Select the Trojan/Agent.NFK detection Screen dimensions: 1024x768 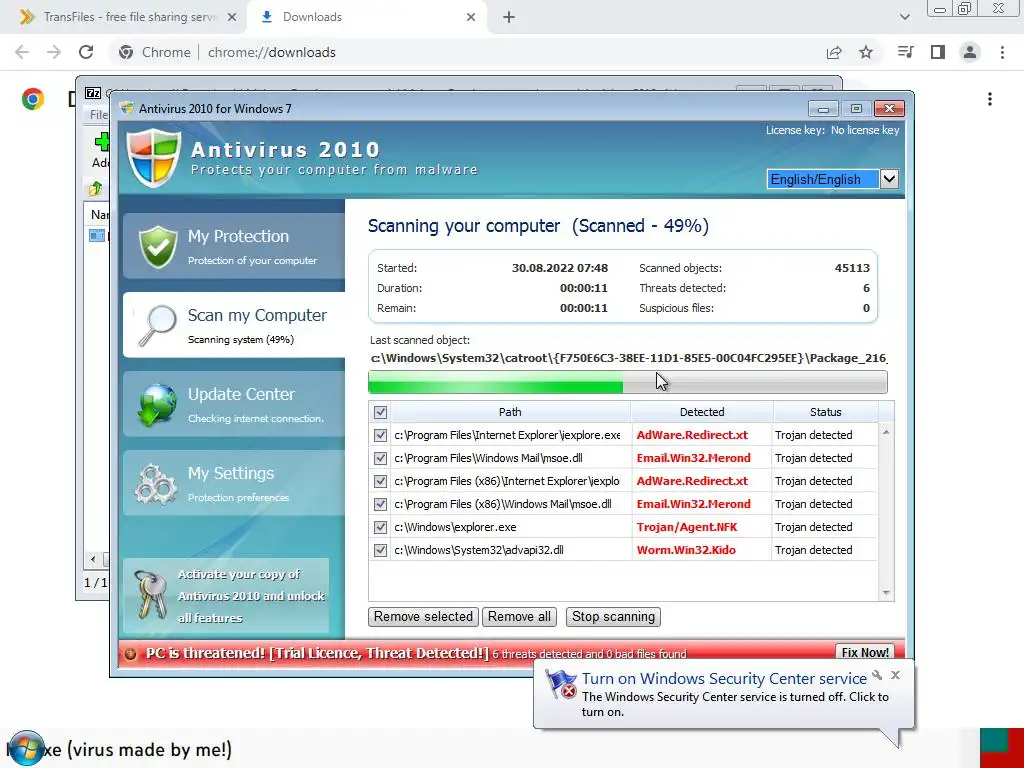point(687,527)
